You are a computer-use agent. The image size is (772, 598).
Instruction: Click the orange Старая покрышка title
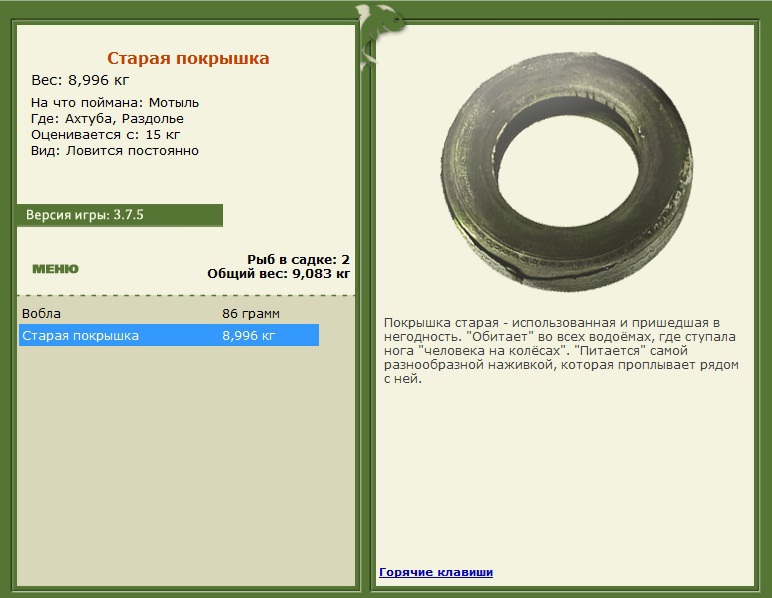(x=188, y=58)
